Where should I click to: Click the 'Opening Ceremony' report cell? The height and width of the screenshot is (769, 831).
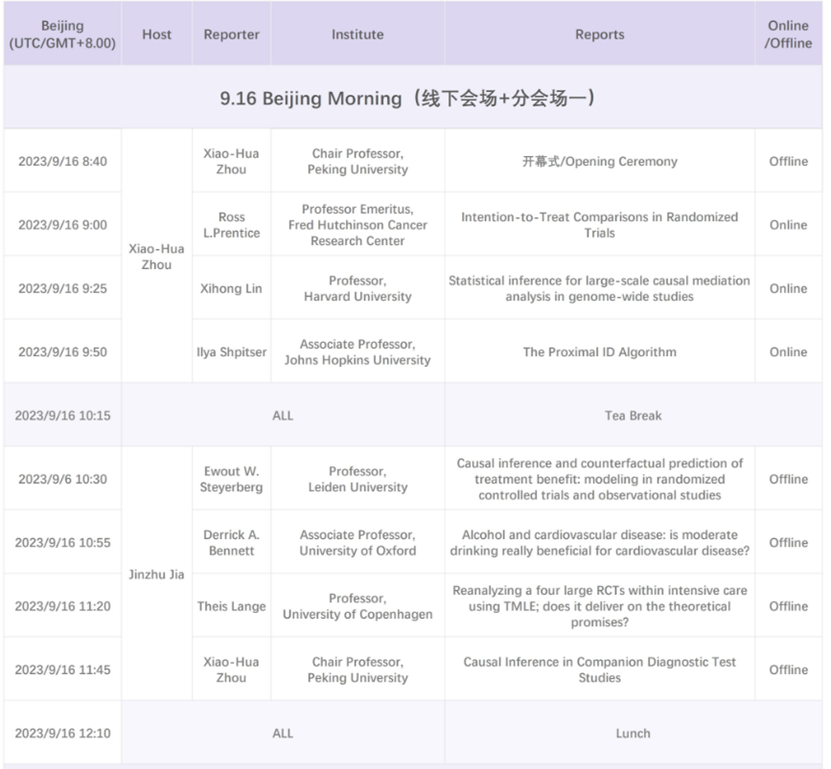pyautogui.click(x=599, y=161)
